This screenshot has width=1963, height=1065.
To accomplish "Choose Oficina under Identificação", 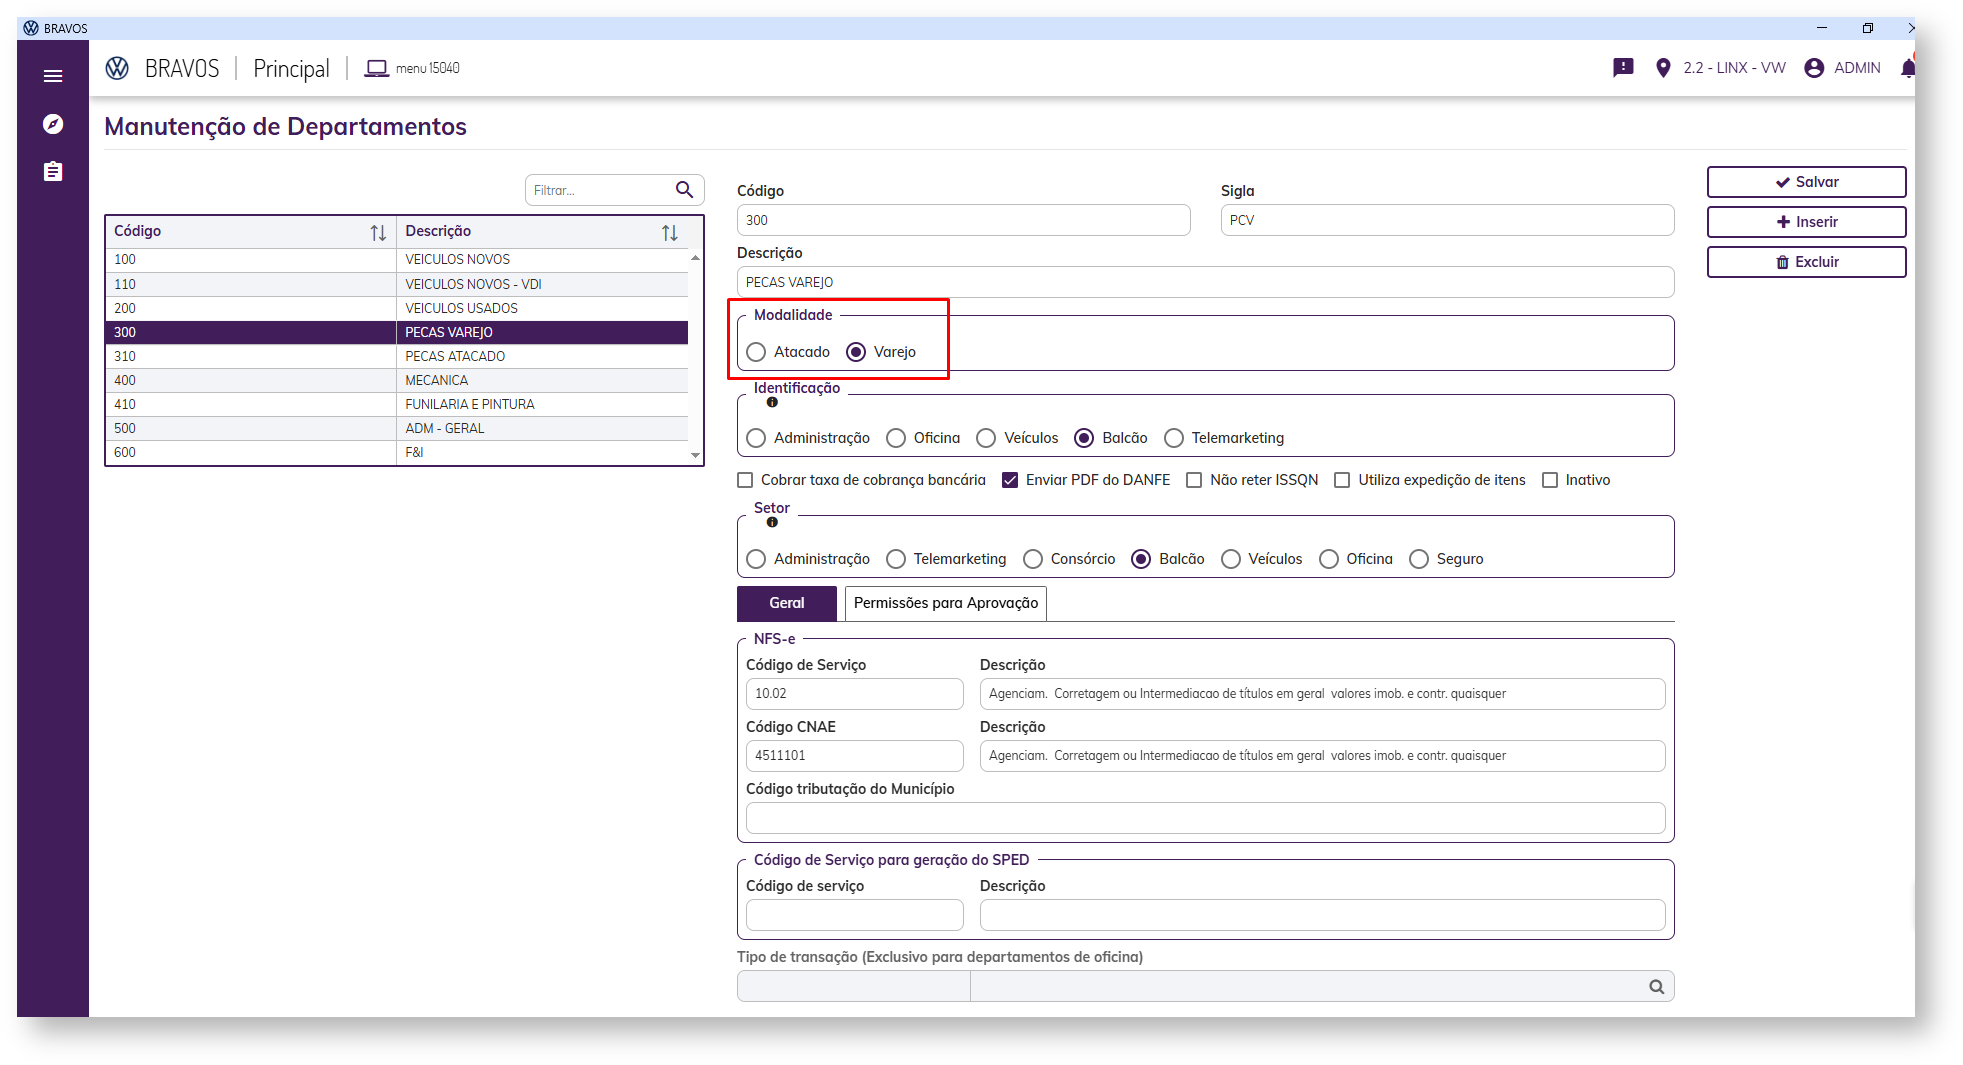I will click(x=896, y=438).
